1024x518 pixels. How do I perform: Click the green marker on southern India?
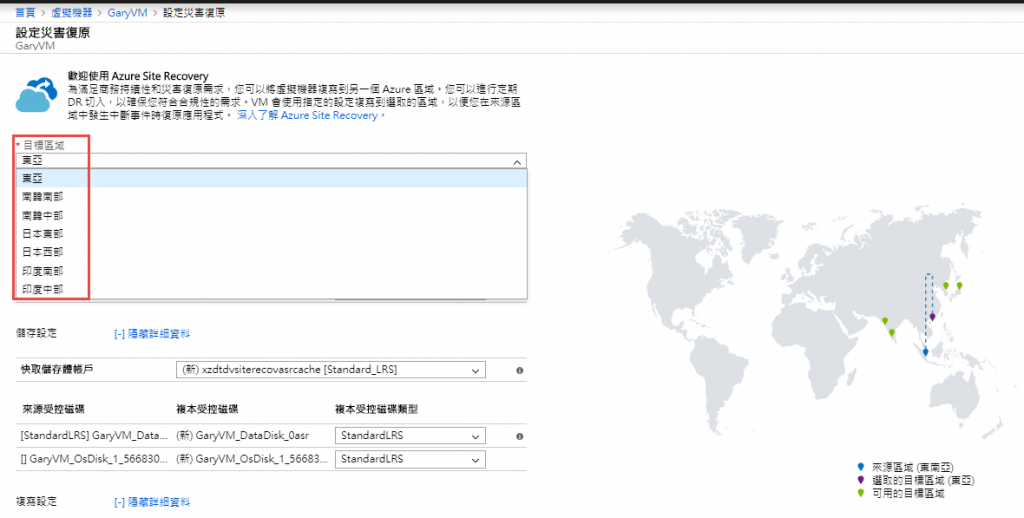pyautogui.click(x=891, y=333)
